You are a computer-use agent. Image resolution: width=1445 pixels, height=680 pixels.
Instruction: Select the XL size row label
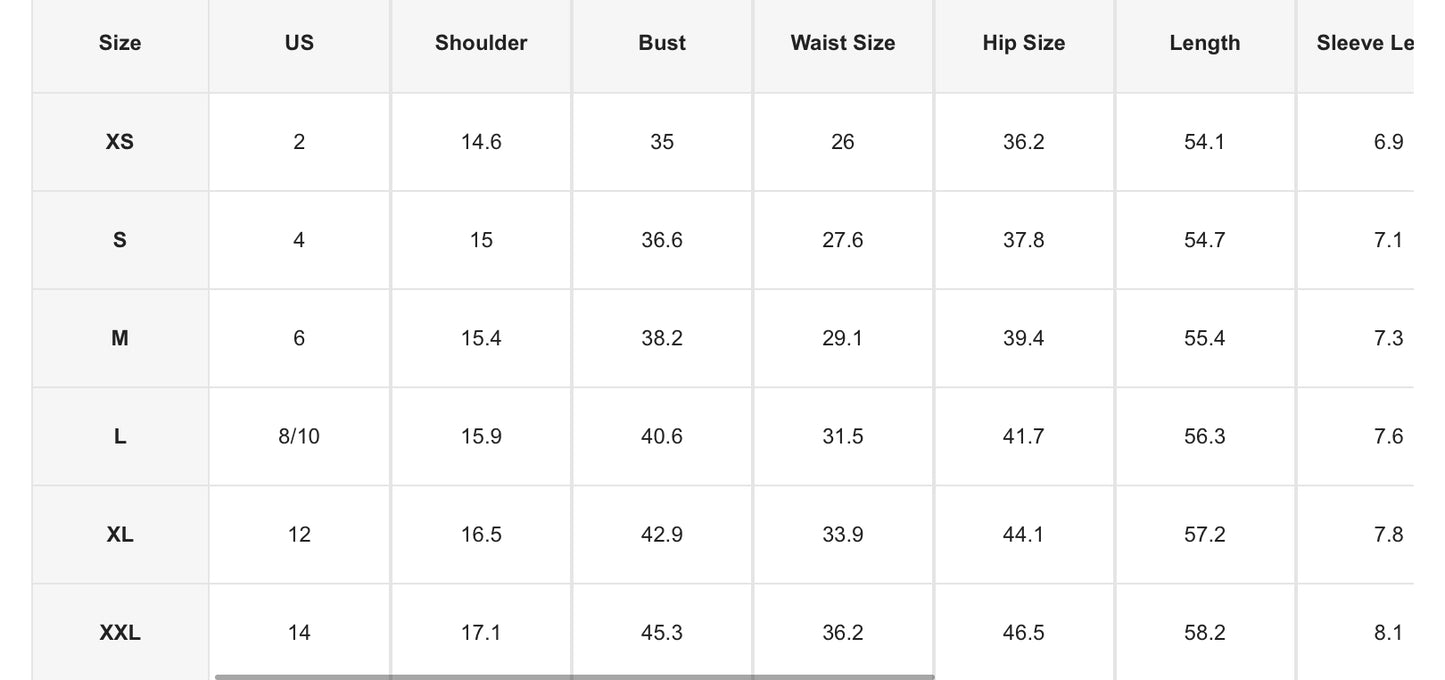[120, 535]
